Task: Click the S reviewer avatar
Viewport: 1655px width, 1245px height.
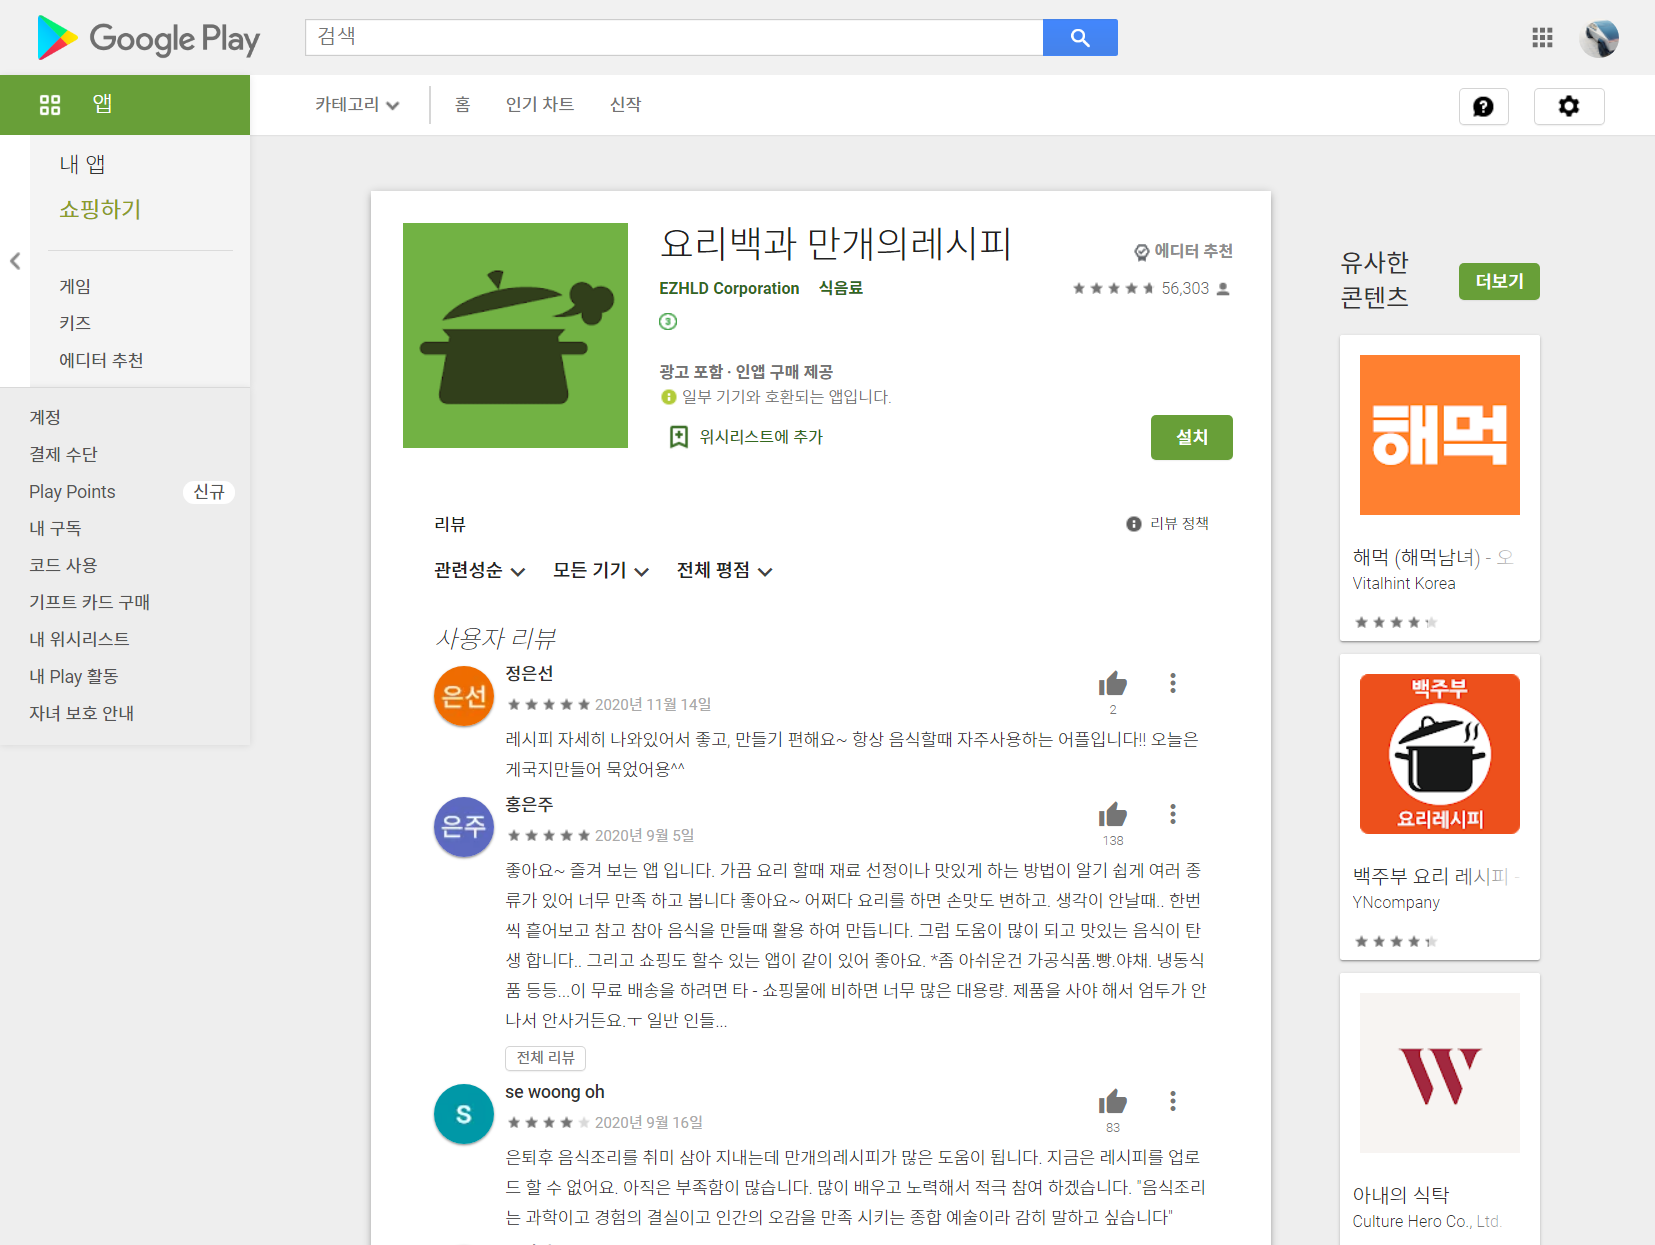Action: point(464,1114)
